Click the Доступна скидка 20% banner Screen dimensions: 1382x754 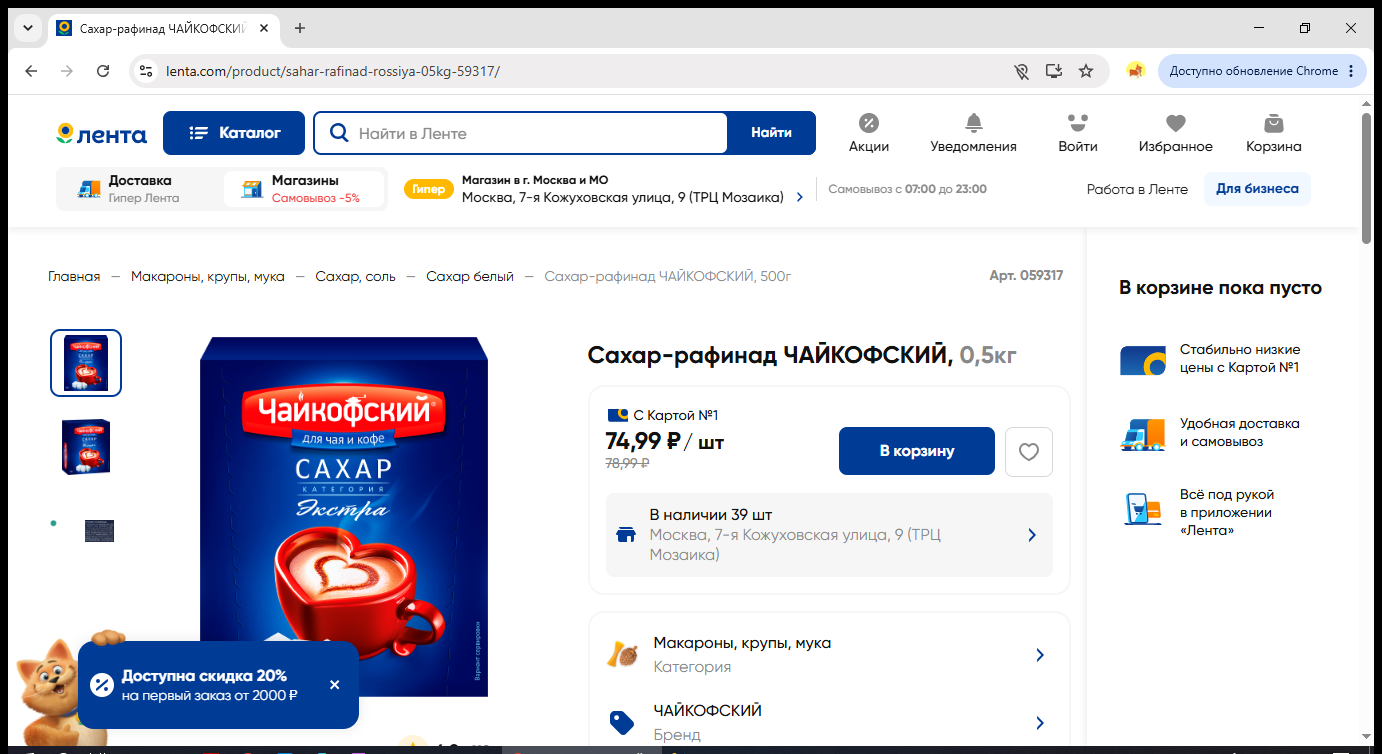tap(218, 685)
